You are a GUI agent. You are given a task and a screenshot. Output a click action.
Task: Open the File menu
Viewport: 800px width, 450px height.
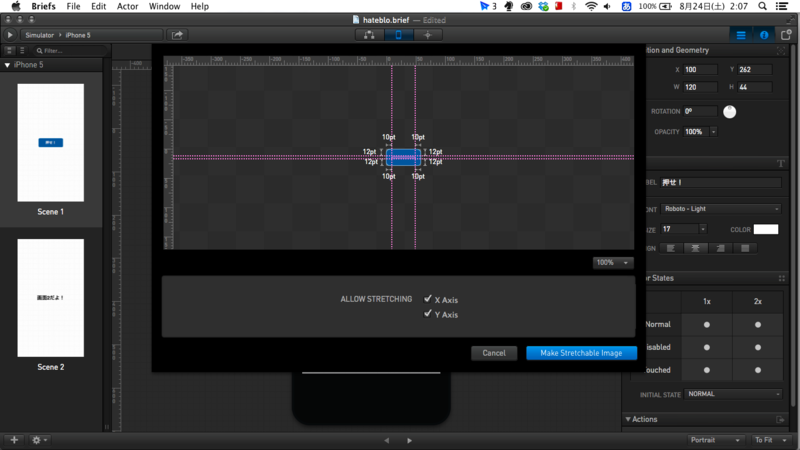pos(73,7)
